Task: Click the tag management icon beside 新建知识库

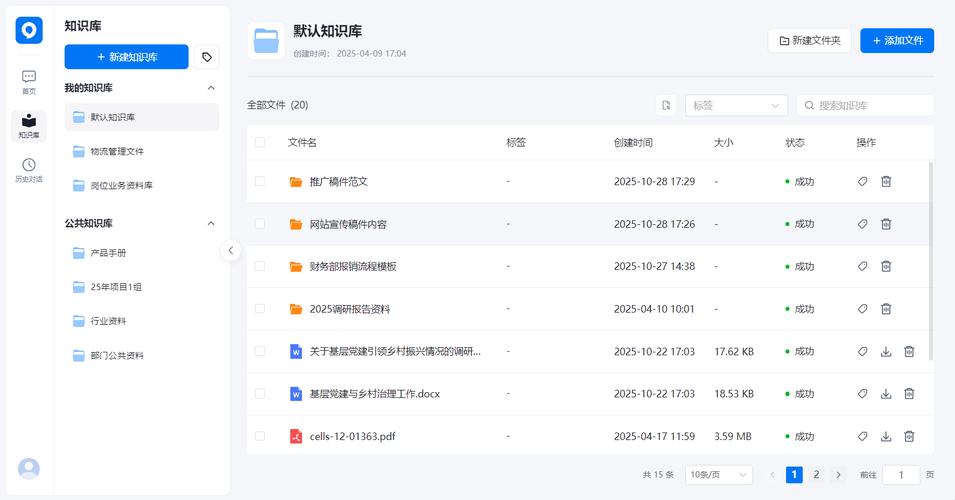Action: coord(207,57)
